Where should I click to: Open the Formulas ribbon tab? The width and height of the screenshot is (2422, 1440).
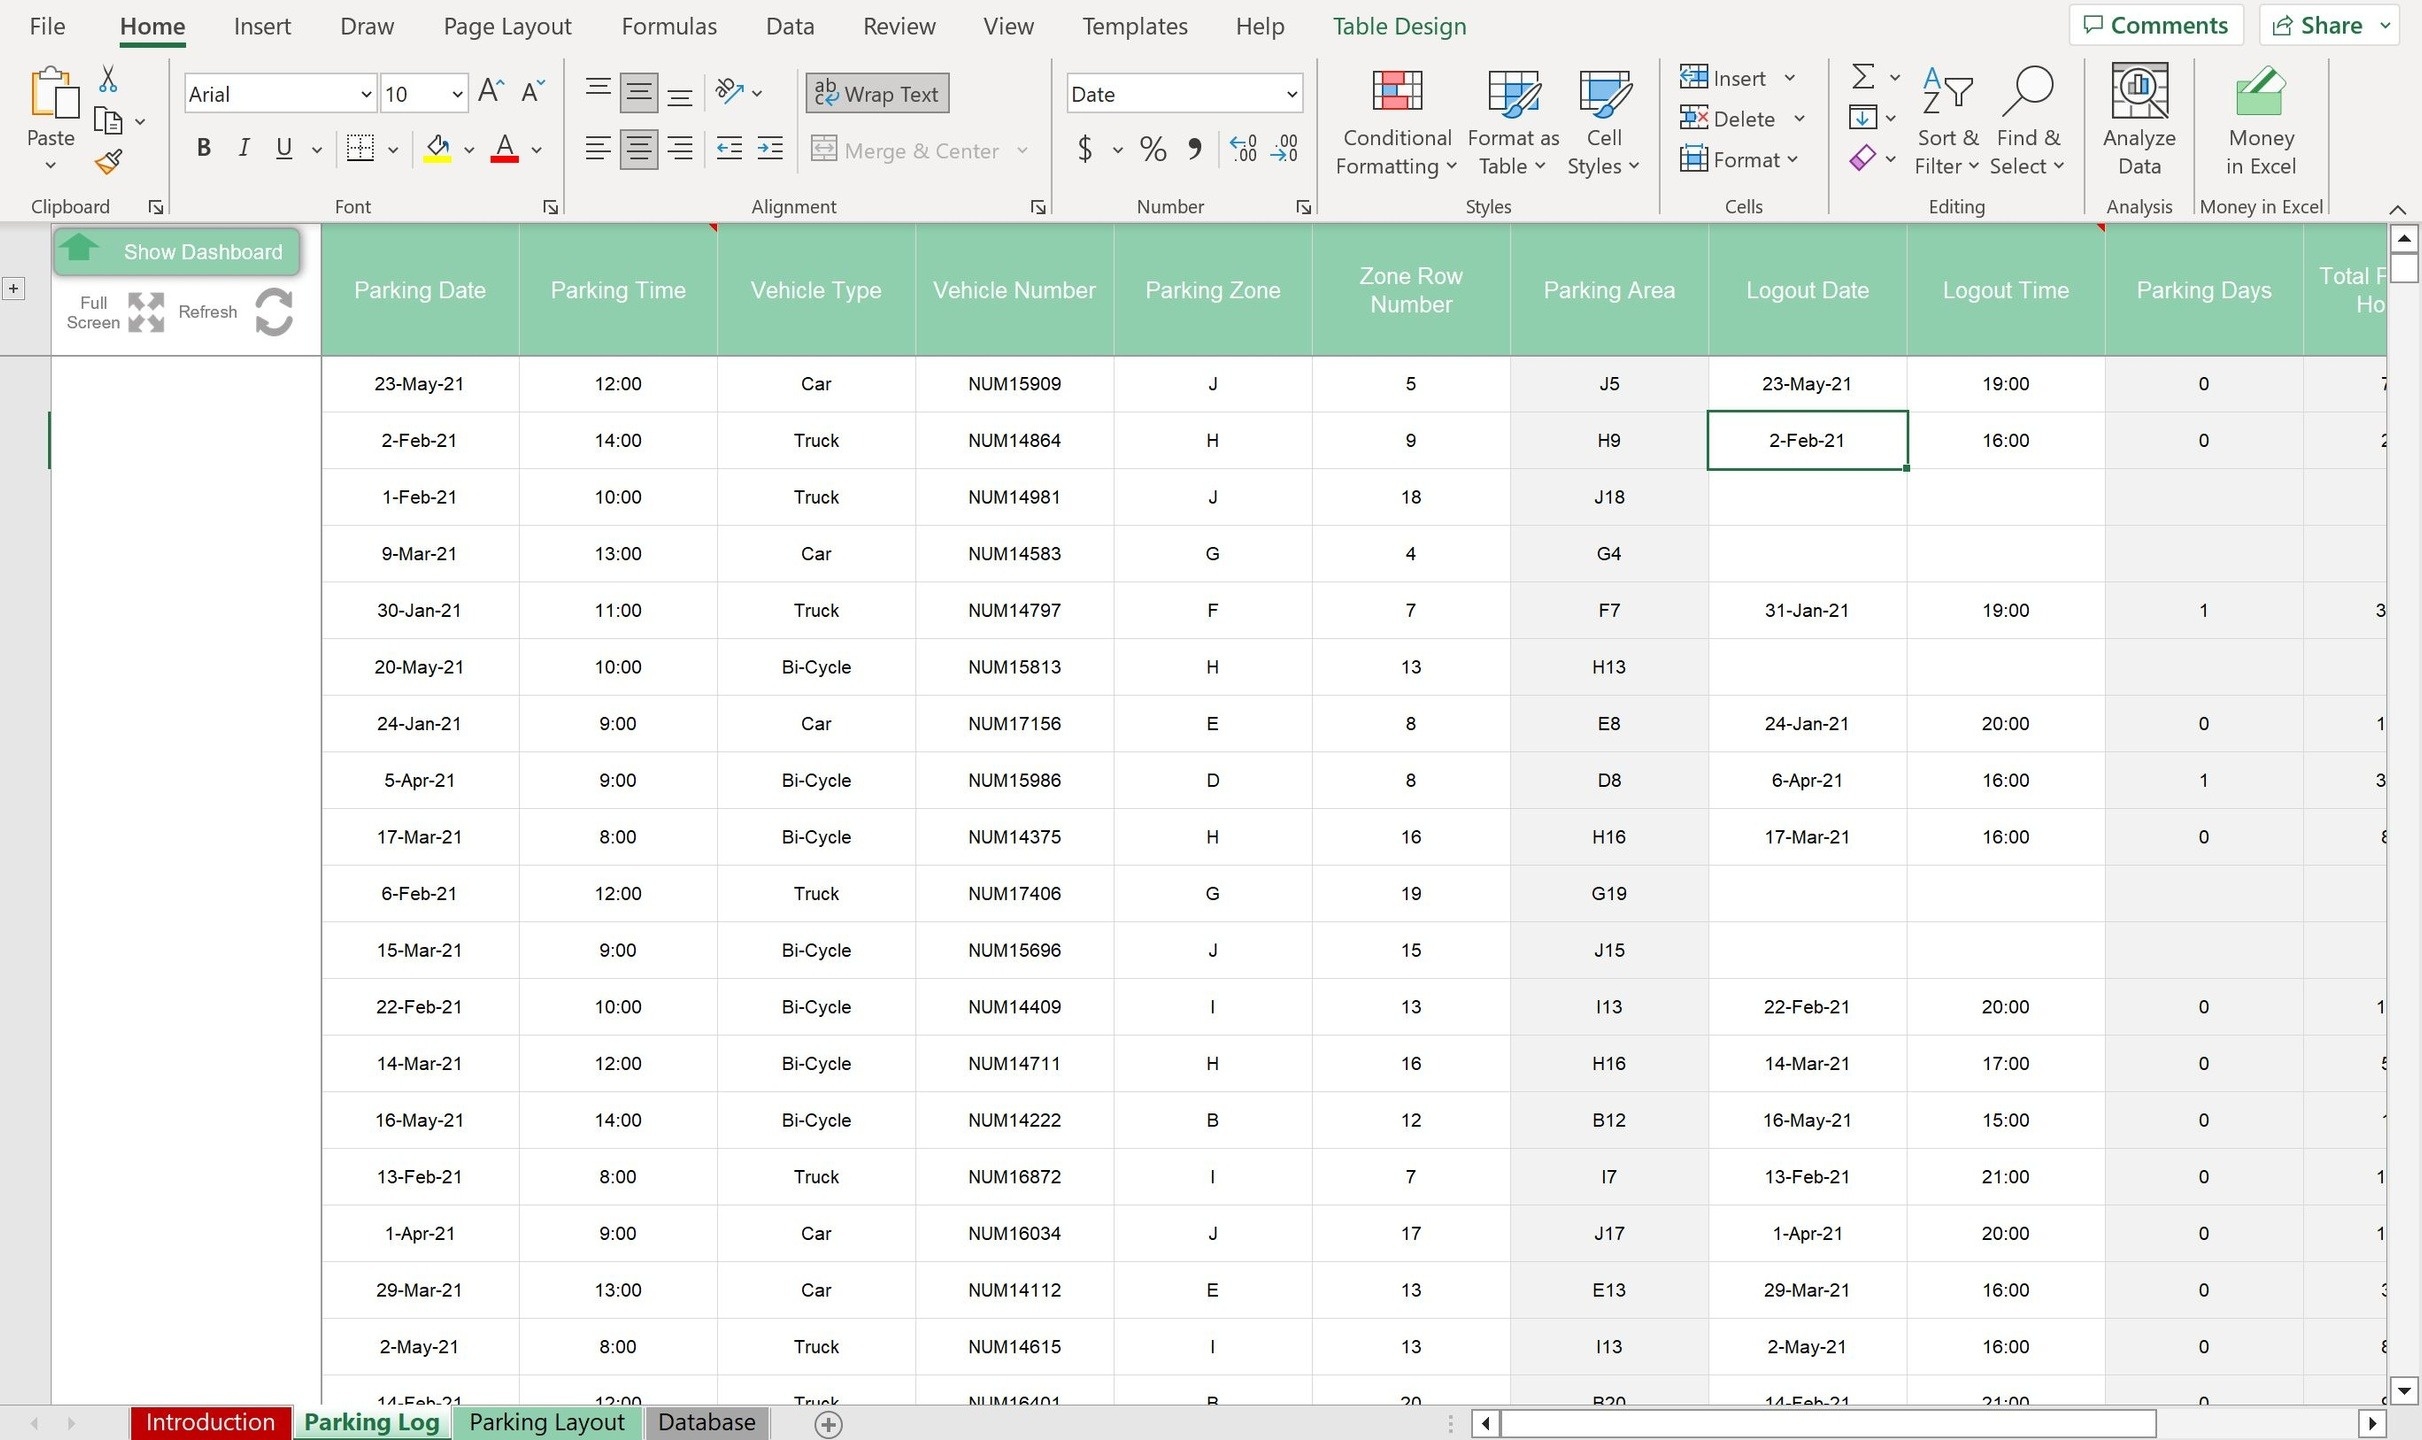668,26
